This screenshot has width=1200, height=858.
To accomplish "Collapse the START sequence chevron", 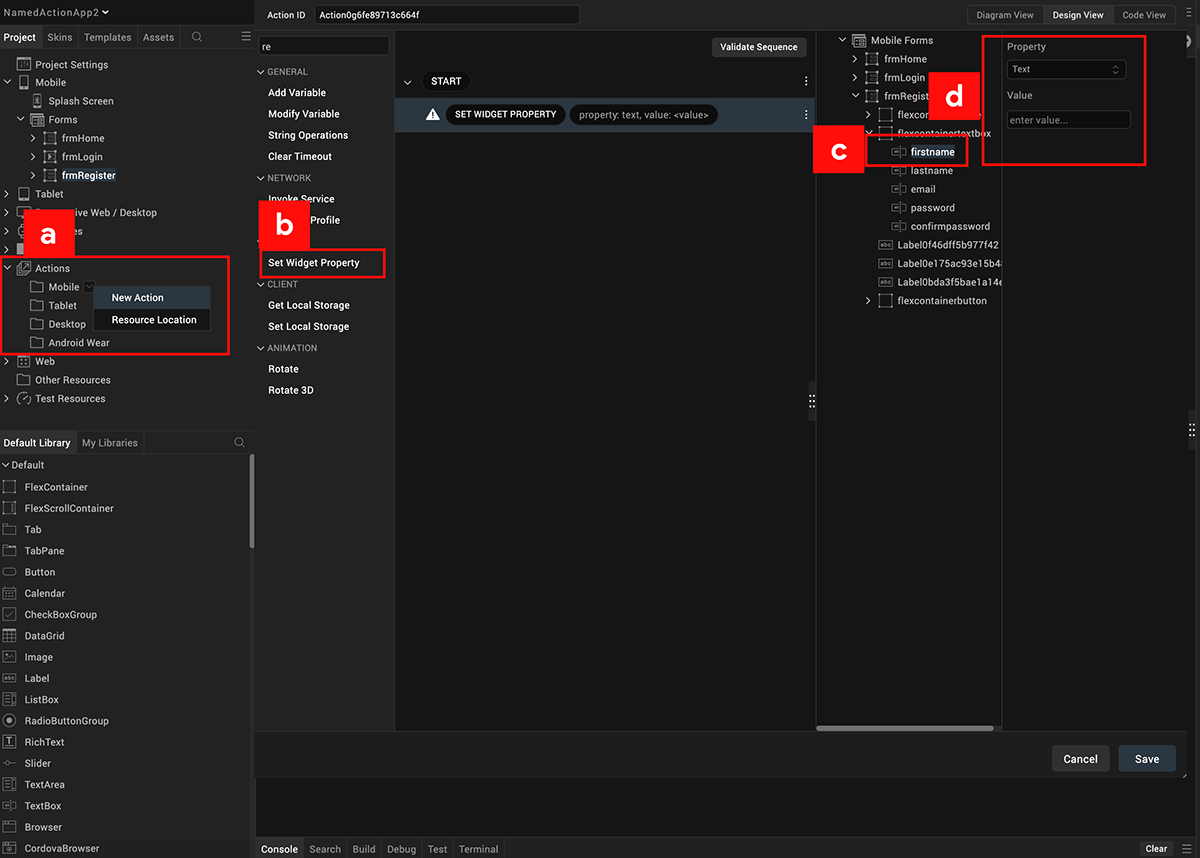I will [408, 82].
